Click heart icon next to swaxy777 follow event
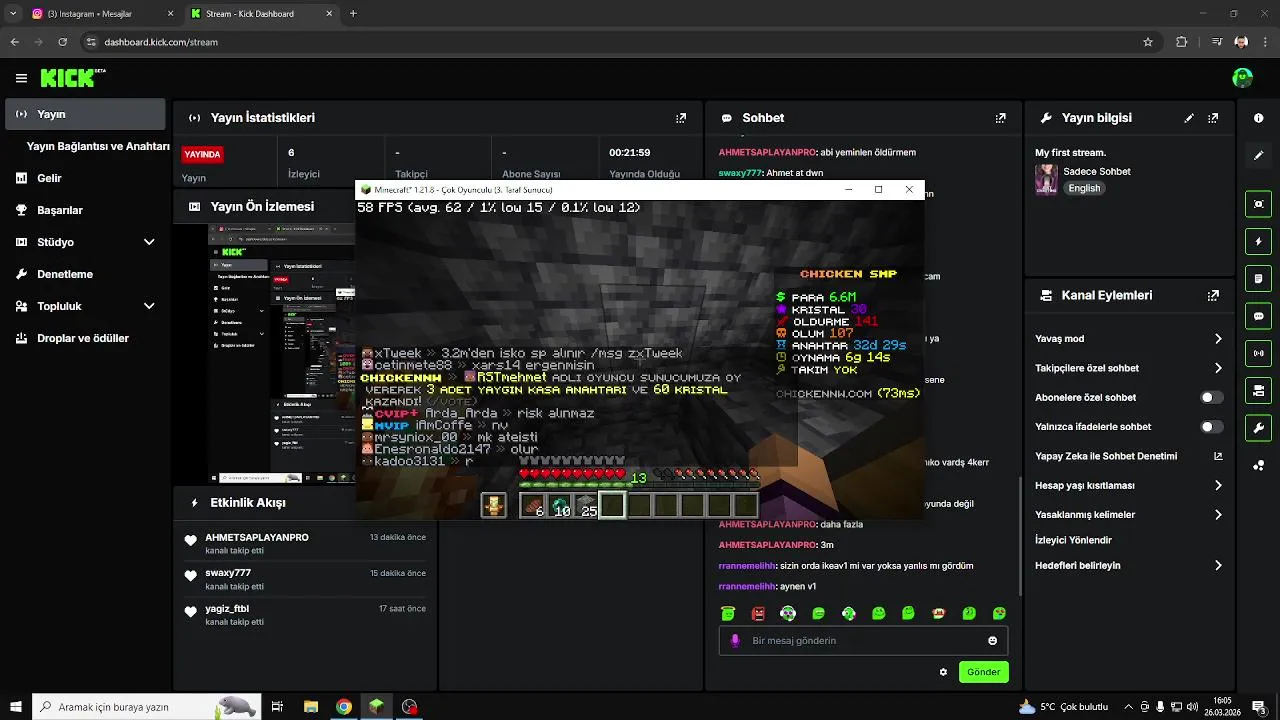1280x720 pixels. 190,577
